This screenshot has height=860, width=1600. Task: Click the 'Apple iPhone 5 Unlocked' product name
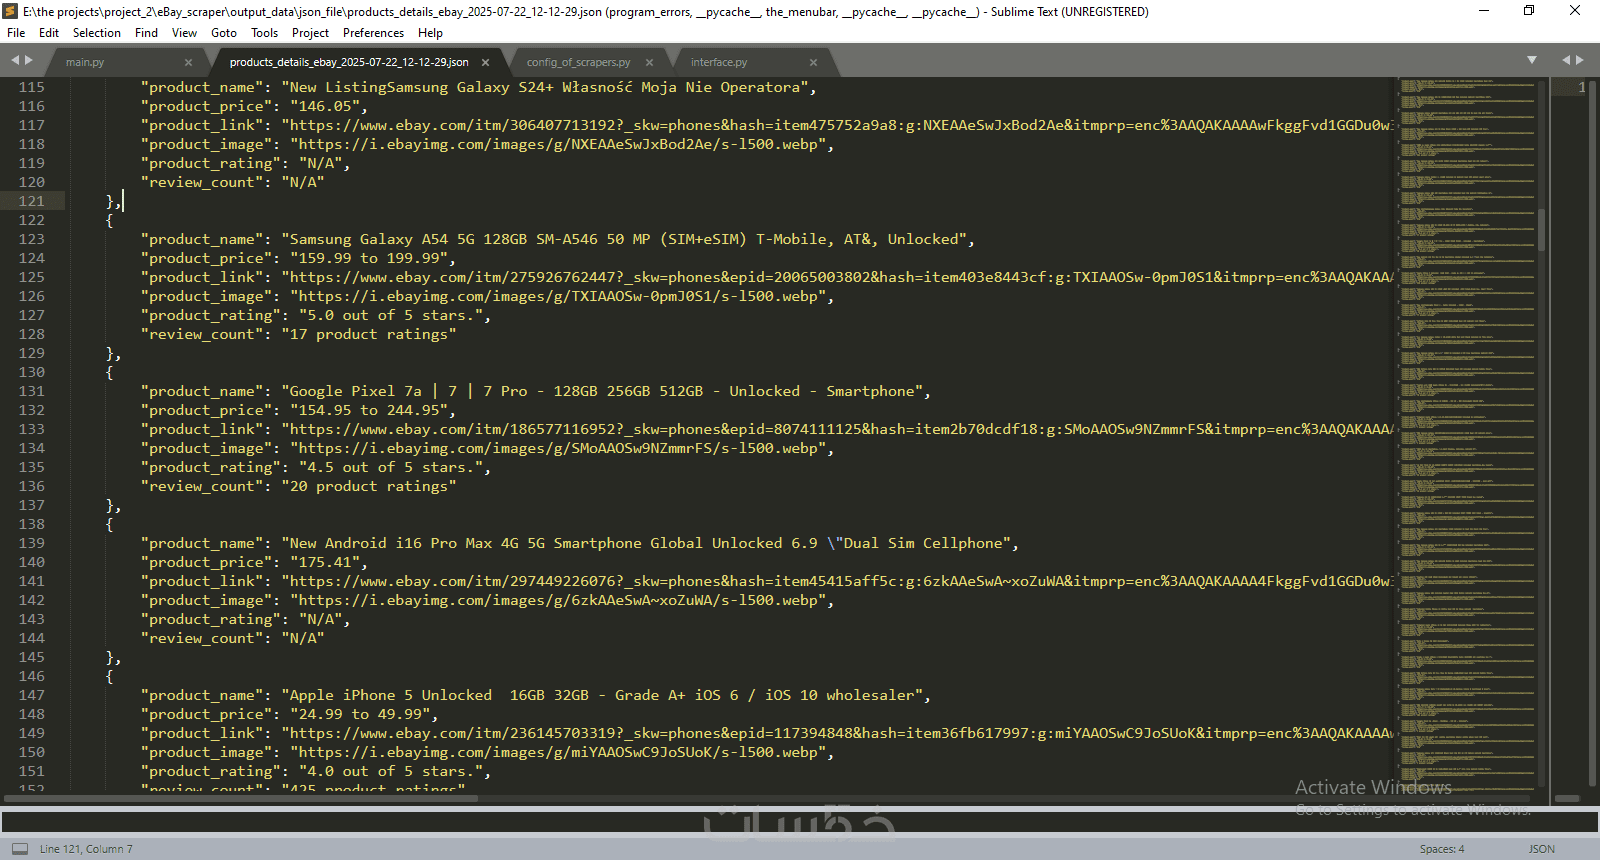click(602, 695)
